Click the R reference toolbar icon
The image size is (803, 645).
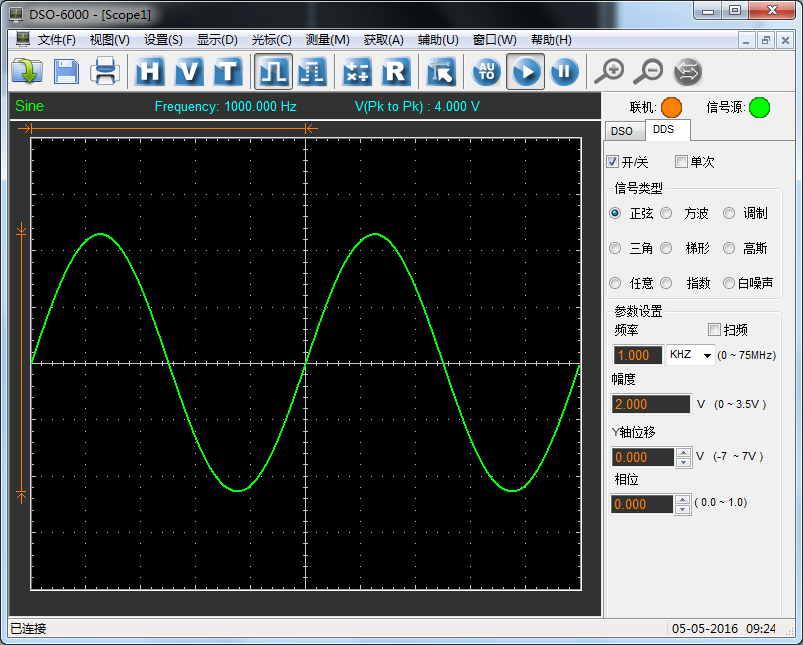[396, 71]
